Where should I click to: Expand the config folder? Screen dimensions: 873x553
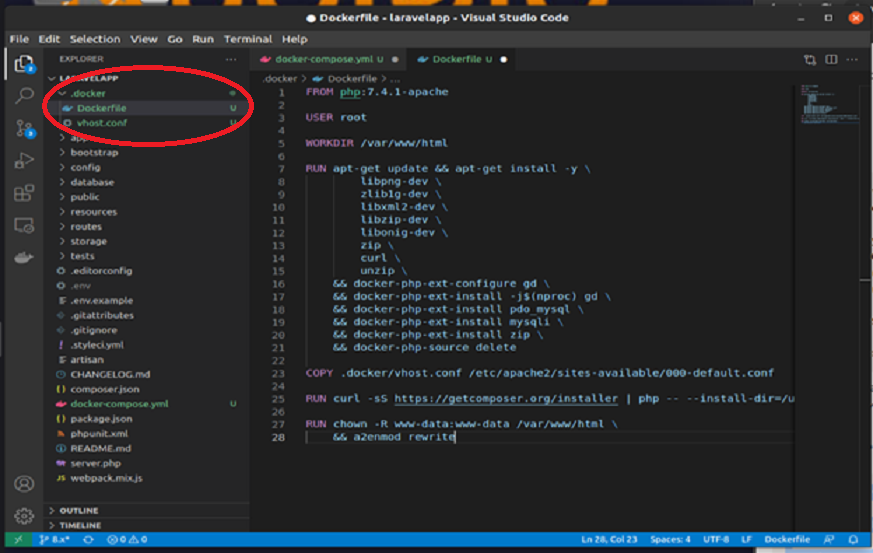[80, 167]
